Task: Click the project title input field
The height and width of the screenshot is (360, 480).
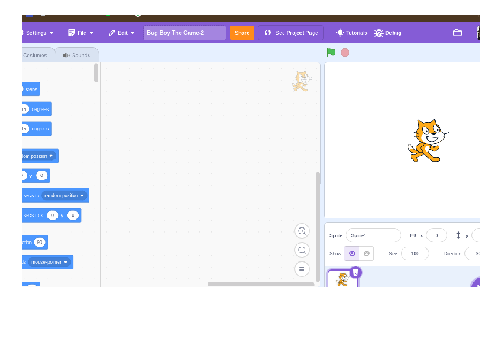Action: 184,33
